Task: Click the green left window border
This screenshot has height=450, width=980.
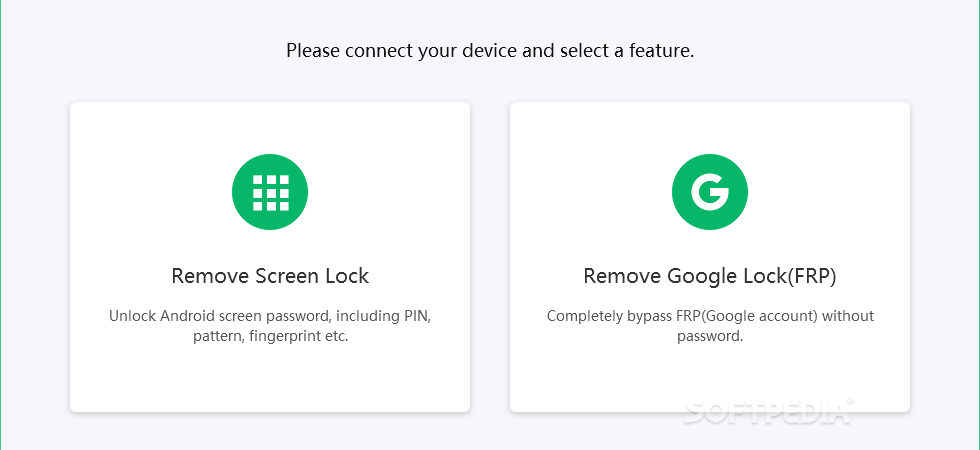Action: pyautogui.click(x=1, y=225)
